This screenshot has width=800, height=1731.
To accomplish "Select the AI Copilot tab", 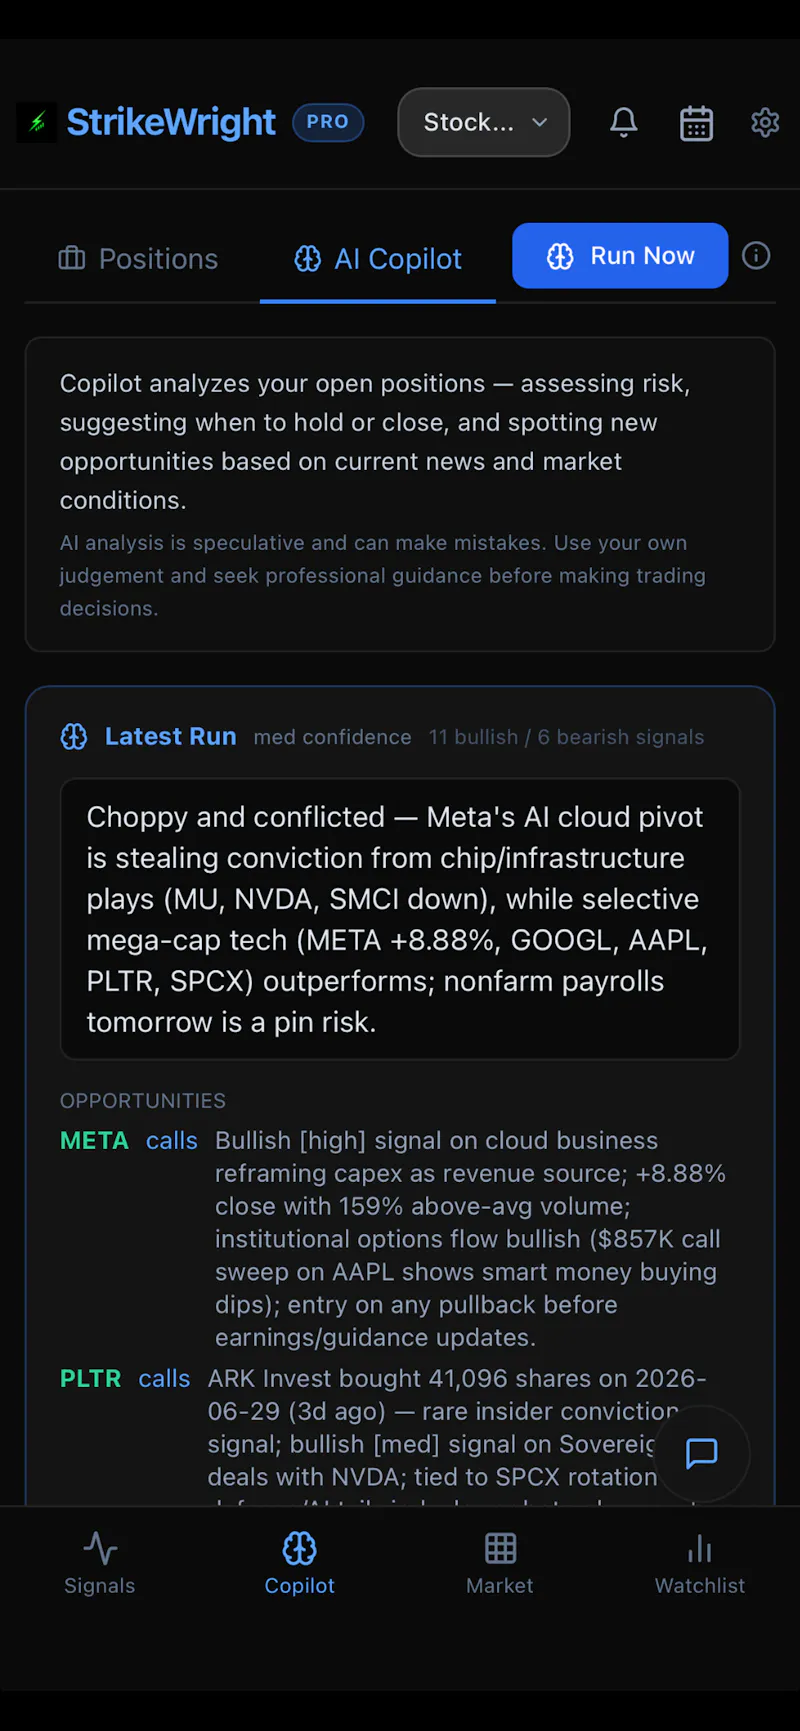I will tap(378, 259).
